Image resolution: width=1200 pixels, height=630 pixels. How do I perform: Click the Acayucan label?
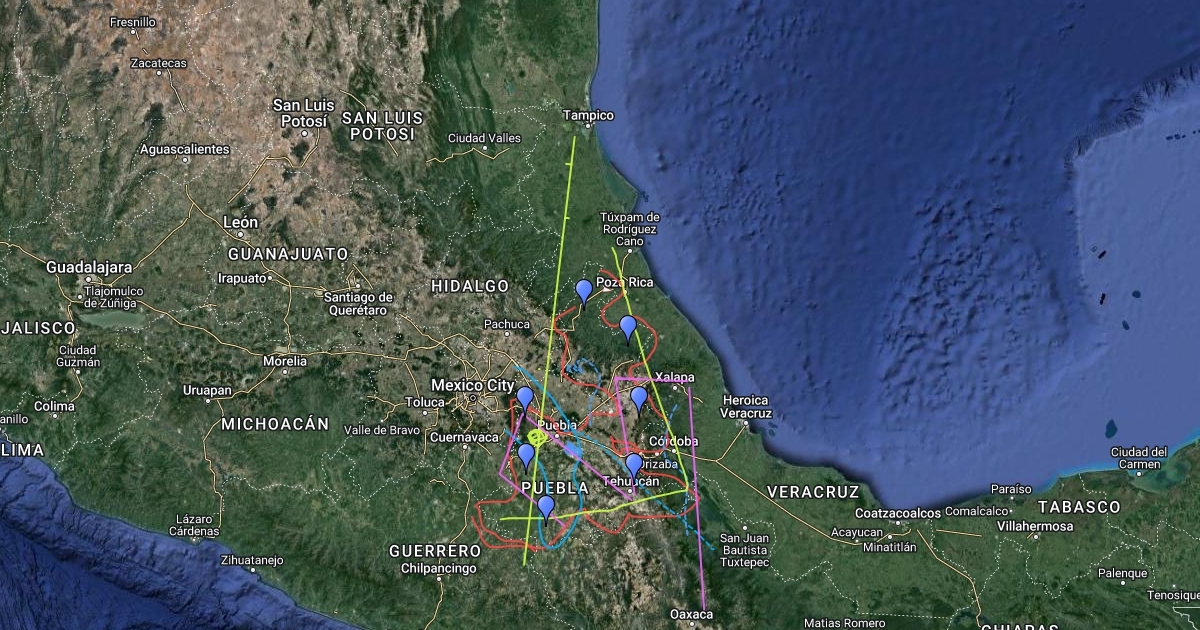(858, 532)
